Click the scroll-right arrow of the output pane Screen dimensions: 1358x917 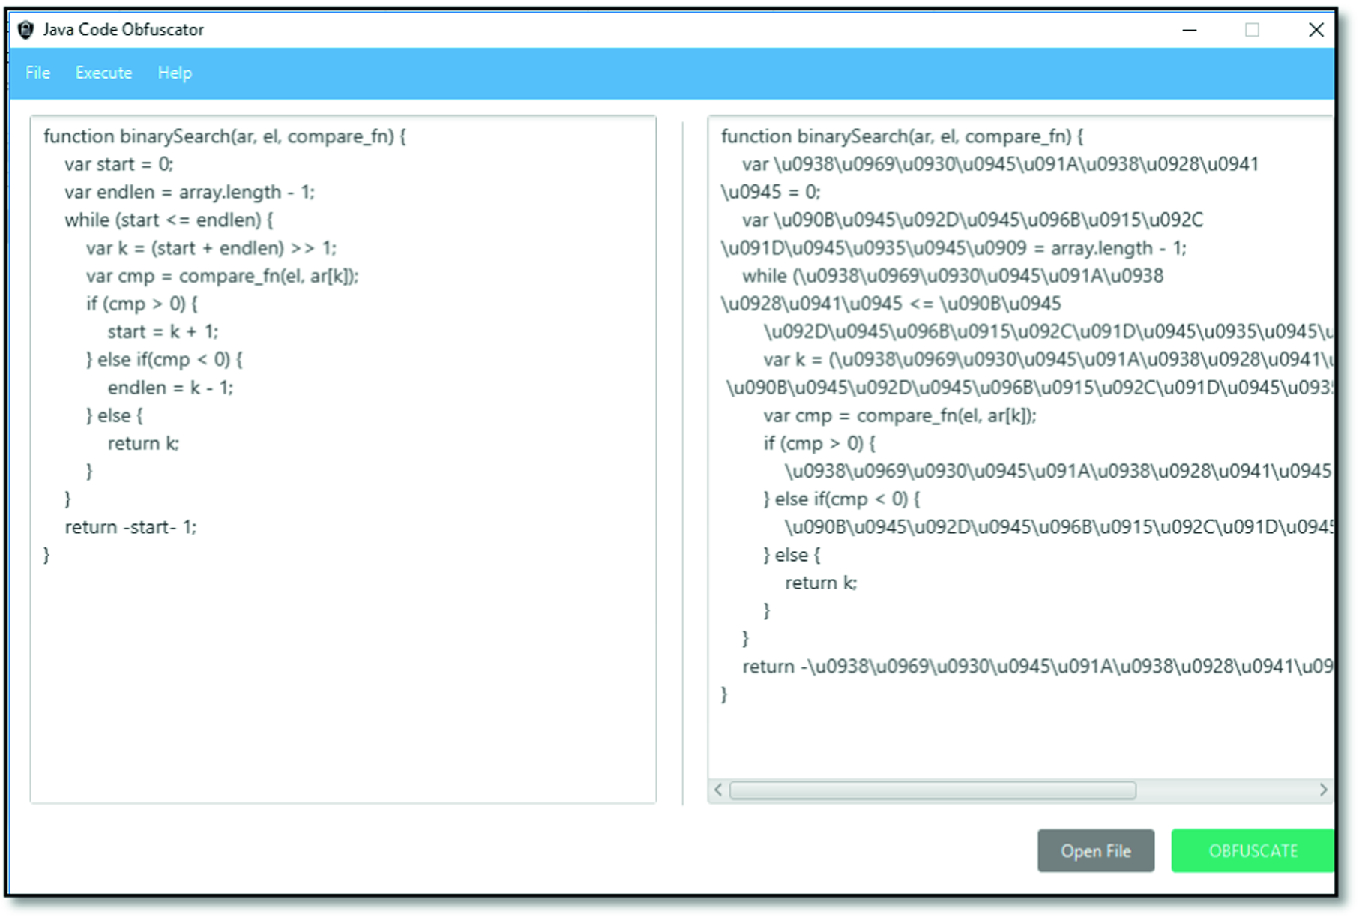pos(1323,790)
